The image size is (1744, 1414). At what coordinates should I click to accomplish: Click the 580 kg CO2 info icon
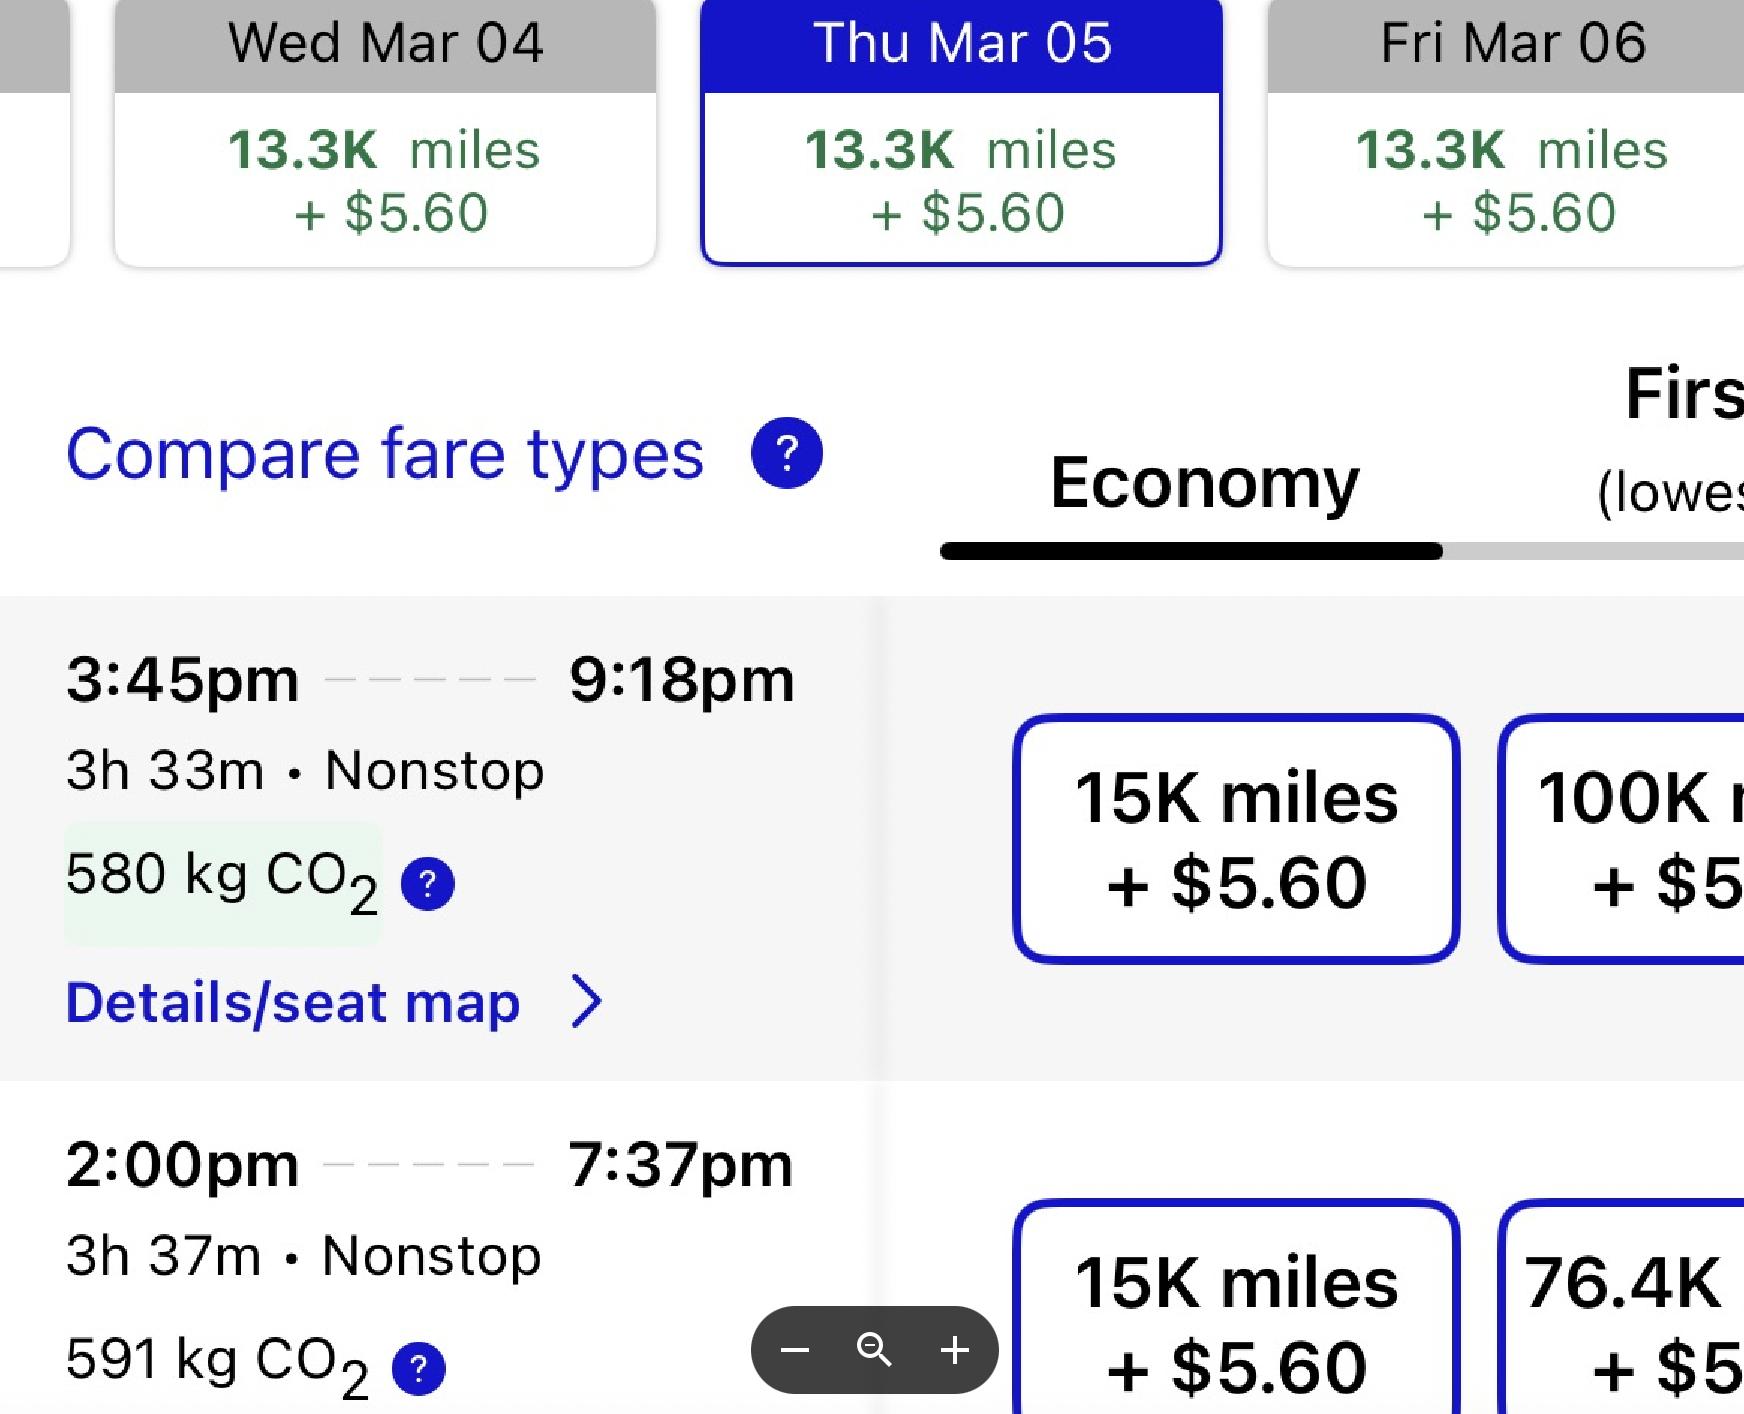428,883
